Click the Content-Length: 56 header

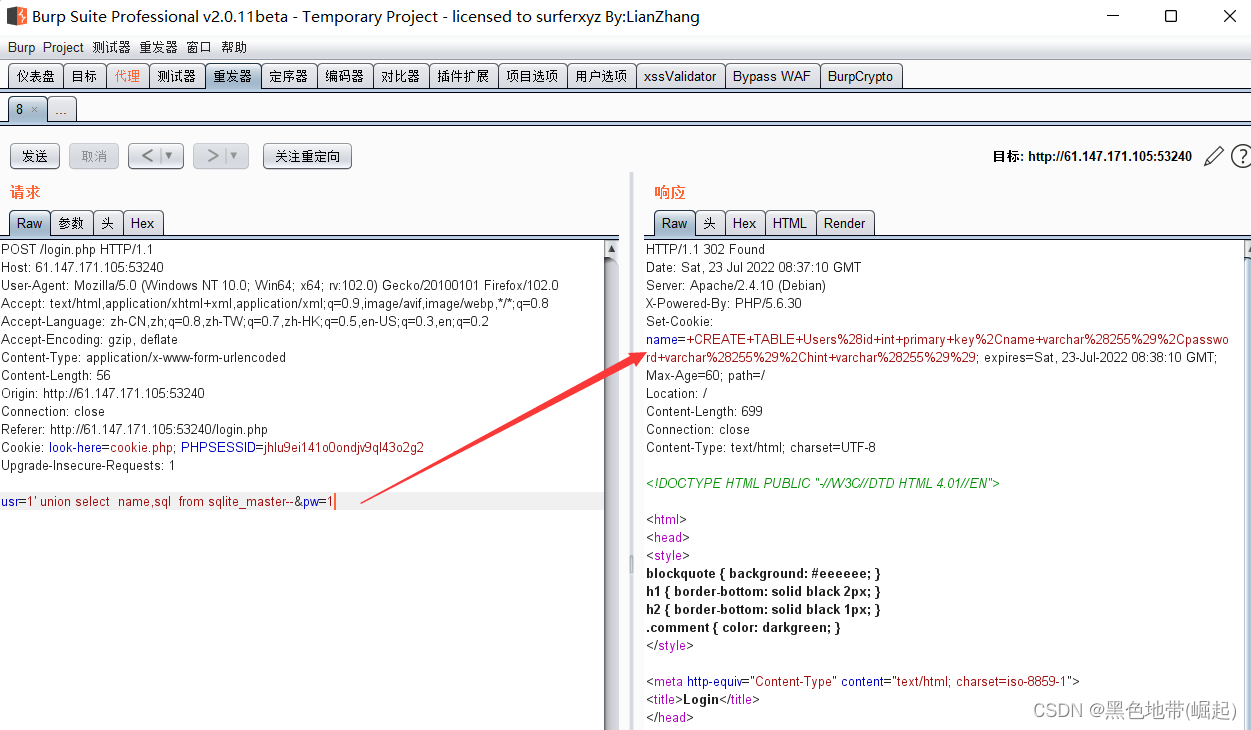(56, 375)
